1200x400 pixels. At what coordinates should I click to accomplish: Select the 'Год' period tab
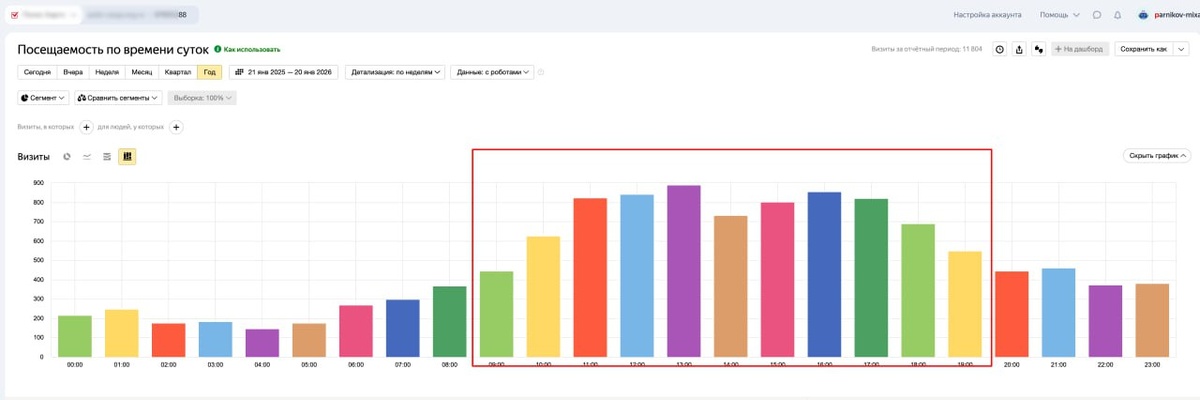209,72
